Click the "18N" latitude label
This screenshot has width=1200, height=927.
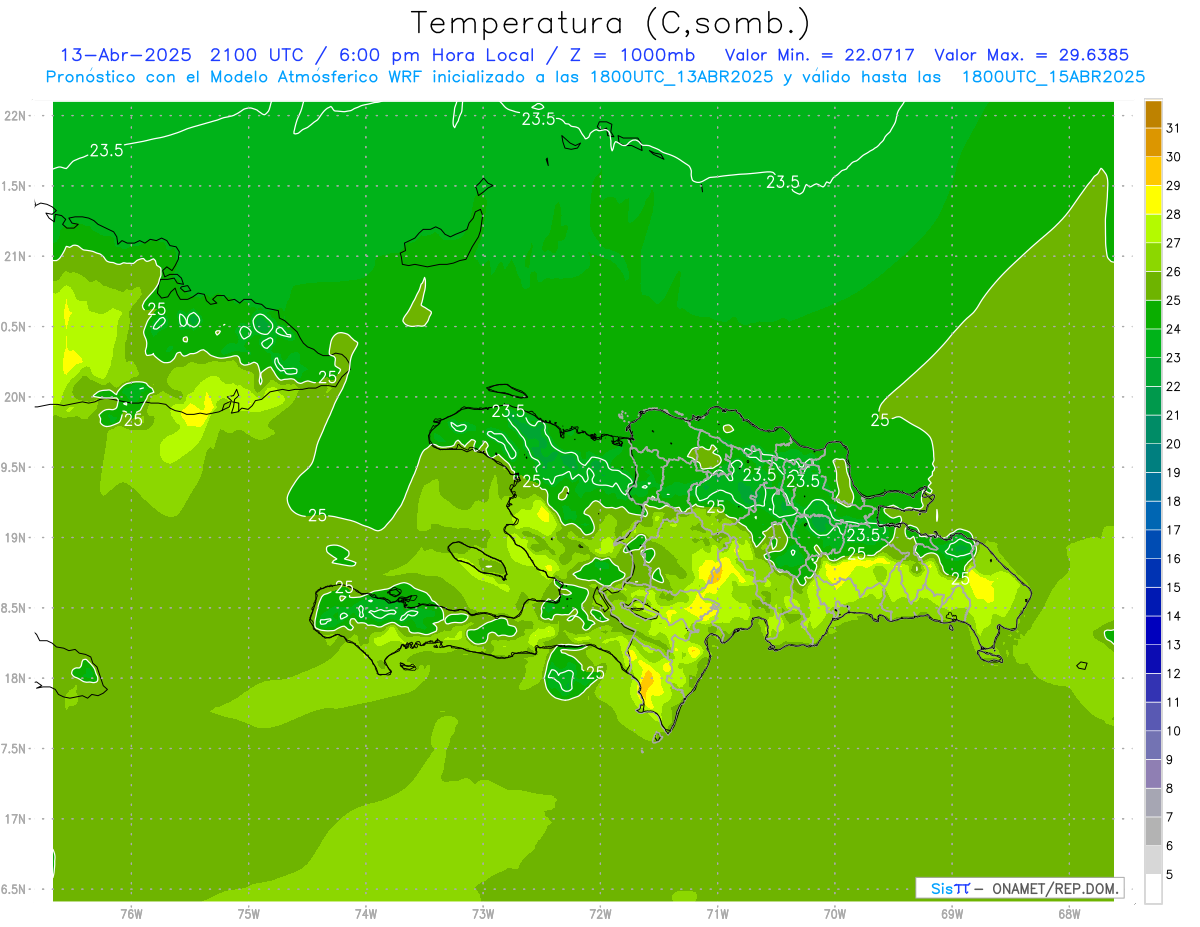point(16,679)
